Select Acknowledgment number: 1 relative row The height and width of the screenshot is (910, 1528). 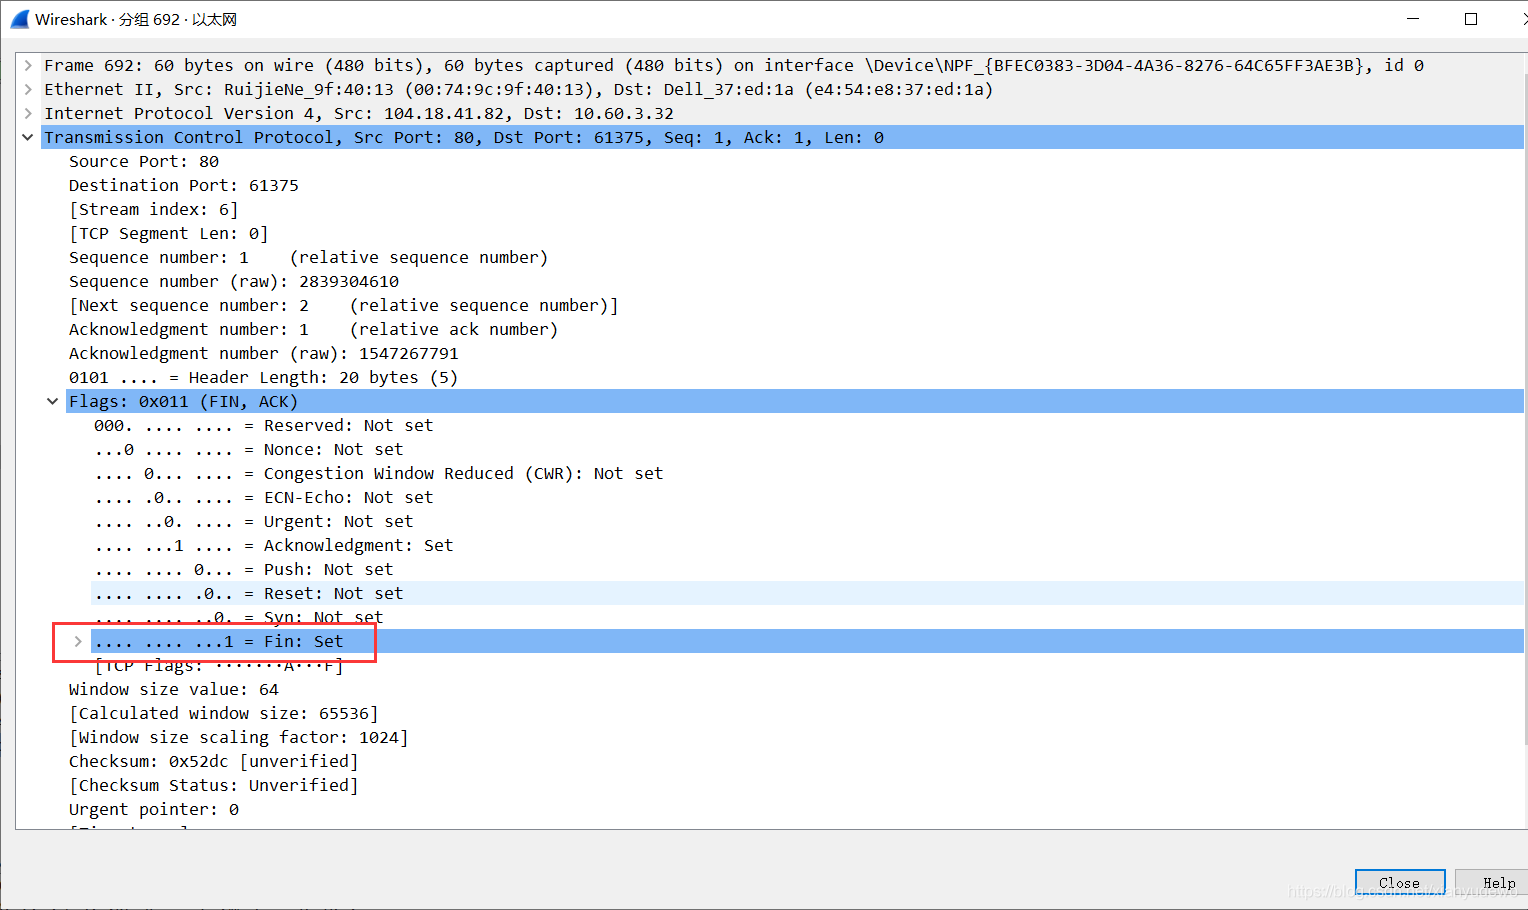tap(313, 329)
